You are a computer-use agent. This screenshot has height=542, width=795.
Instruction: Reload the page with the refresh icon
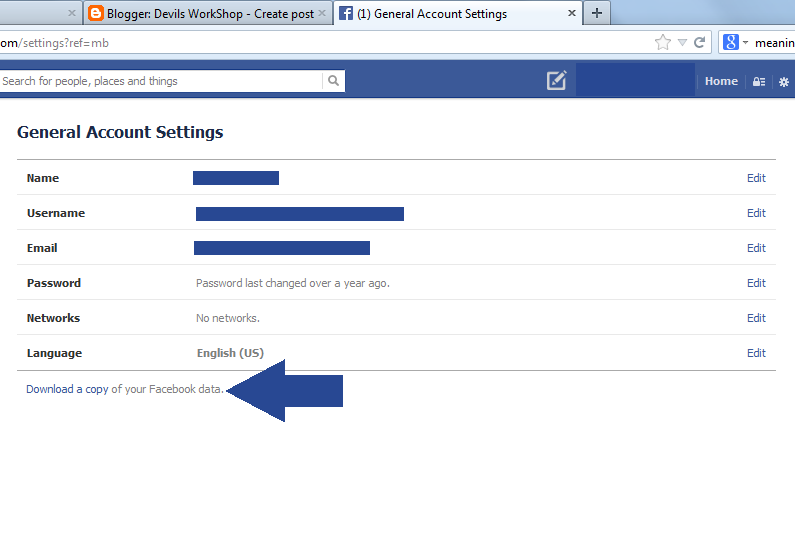(x=700, y=43)
